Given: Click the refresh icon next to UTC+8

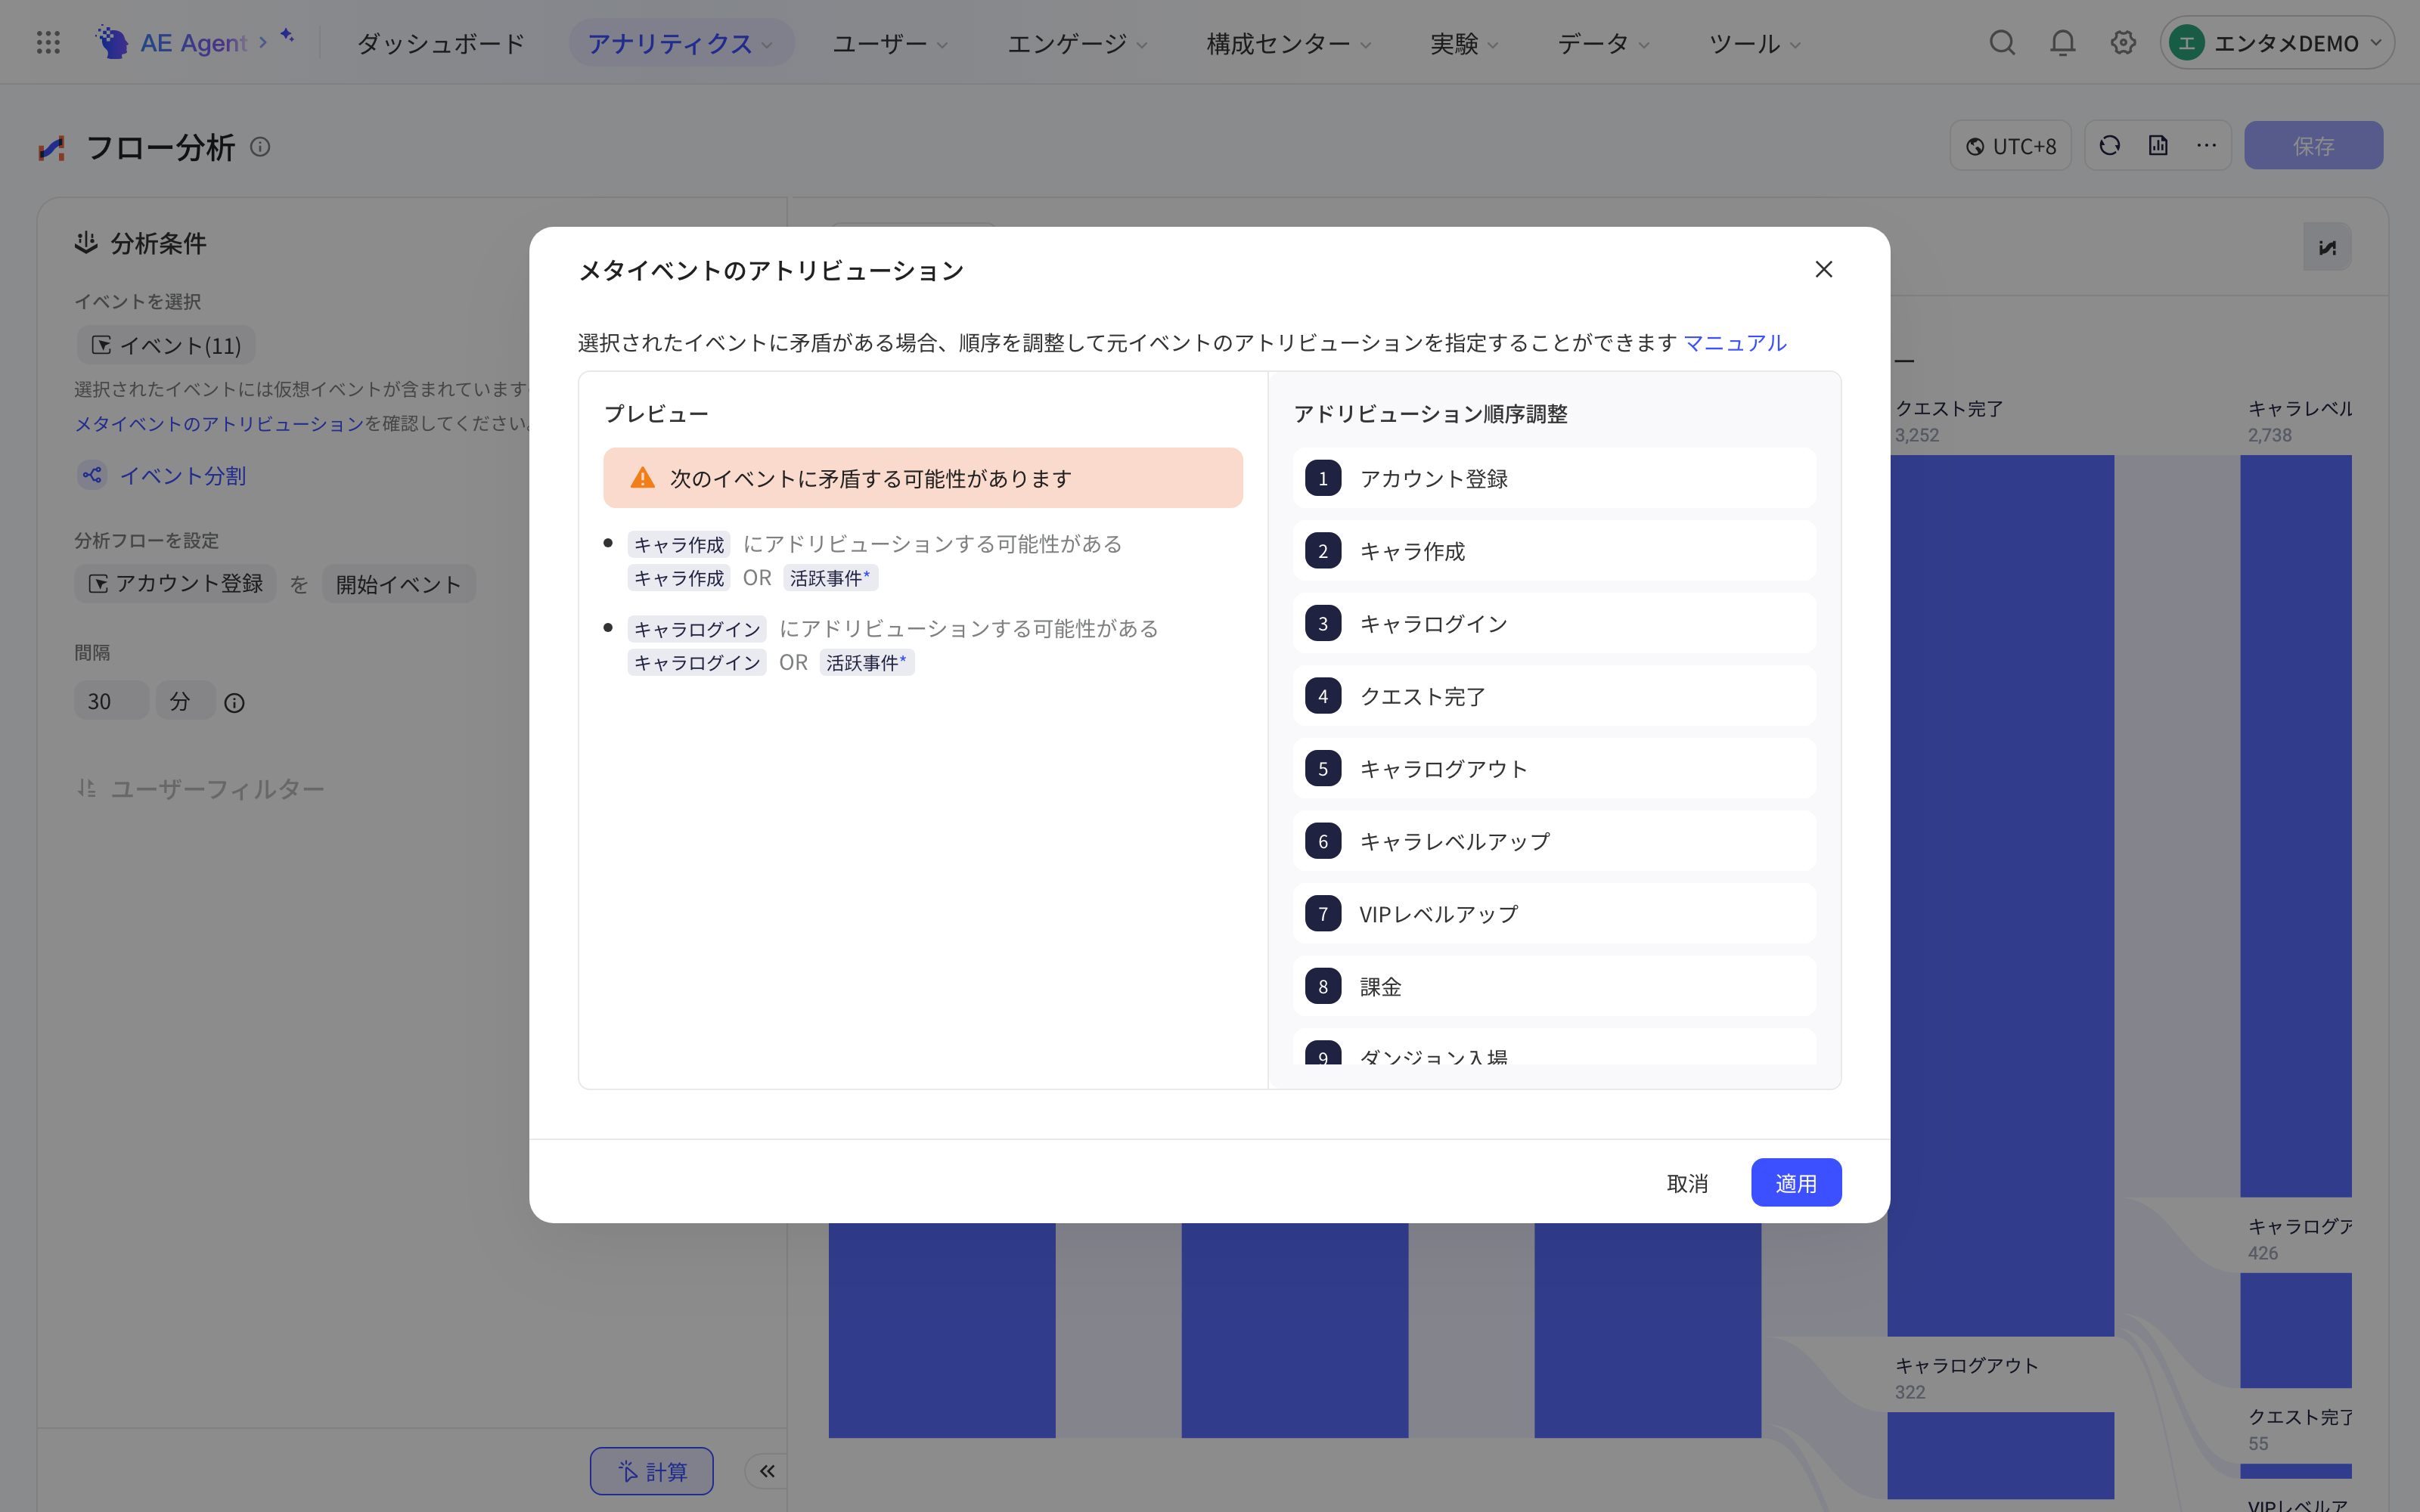Looking at the screenshot, I should 2110,146.
